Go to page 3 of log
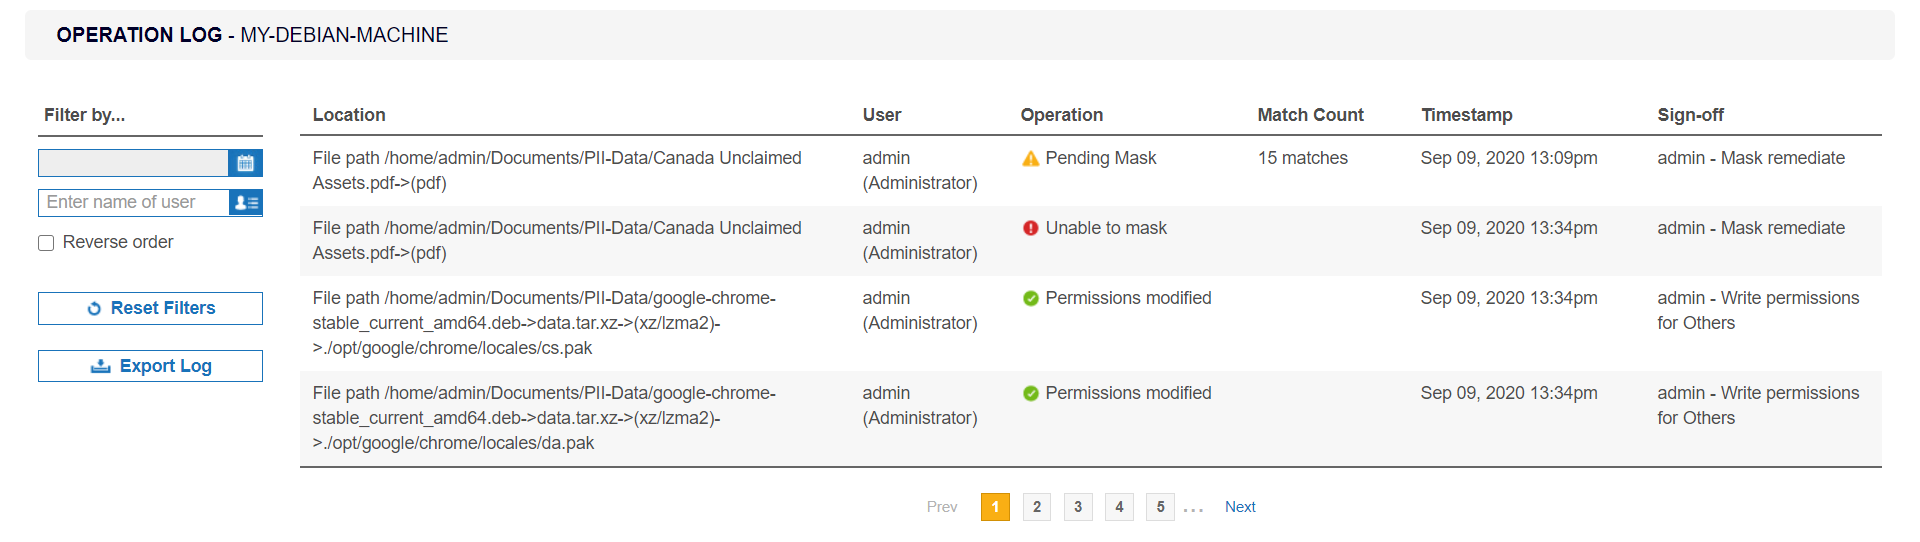The width and height of the screenshot is (1920, 542). pyautogui.click(x=1078, y=507)
